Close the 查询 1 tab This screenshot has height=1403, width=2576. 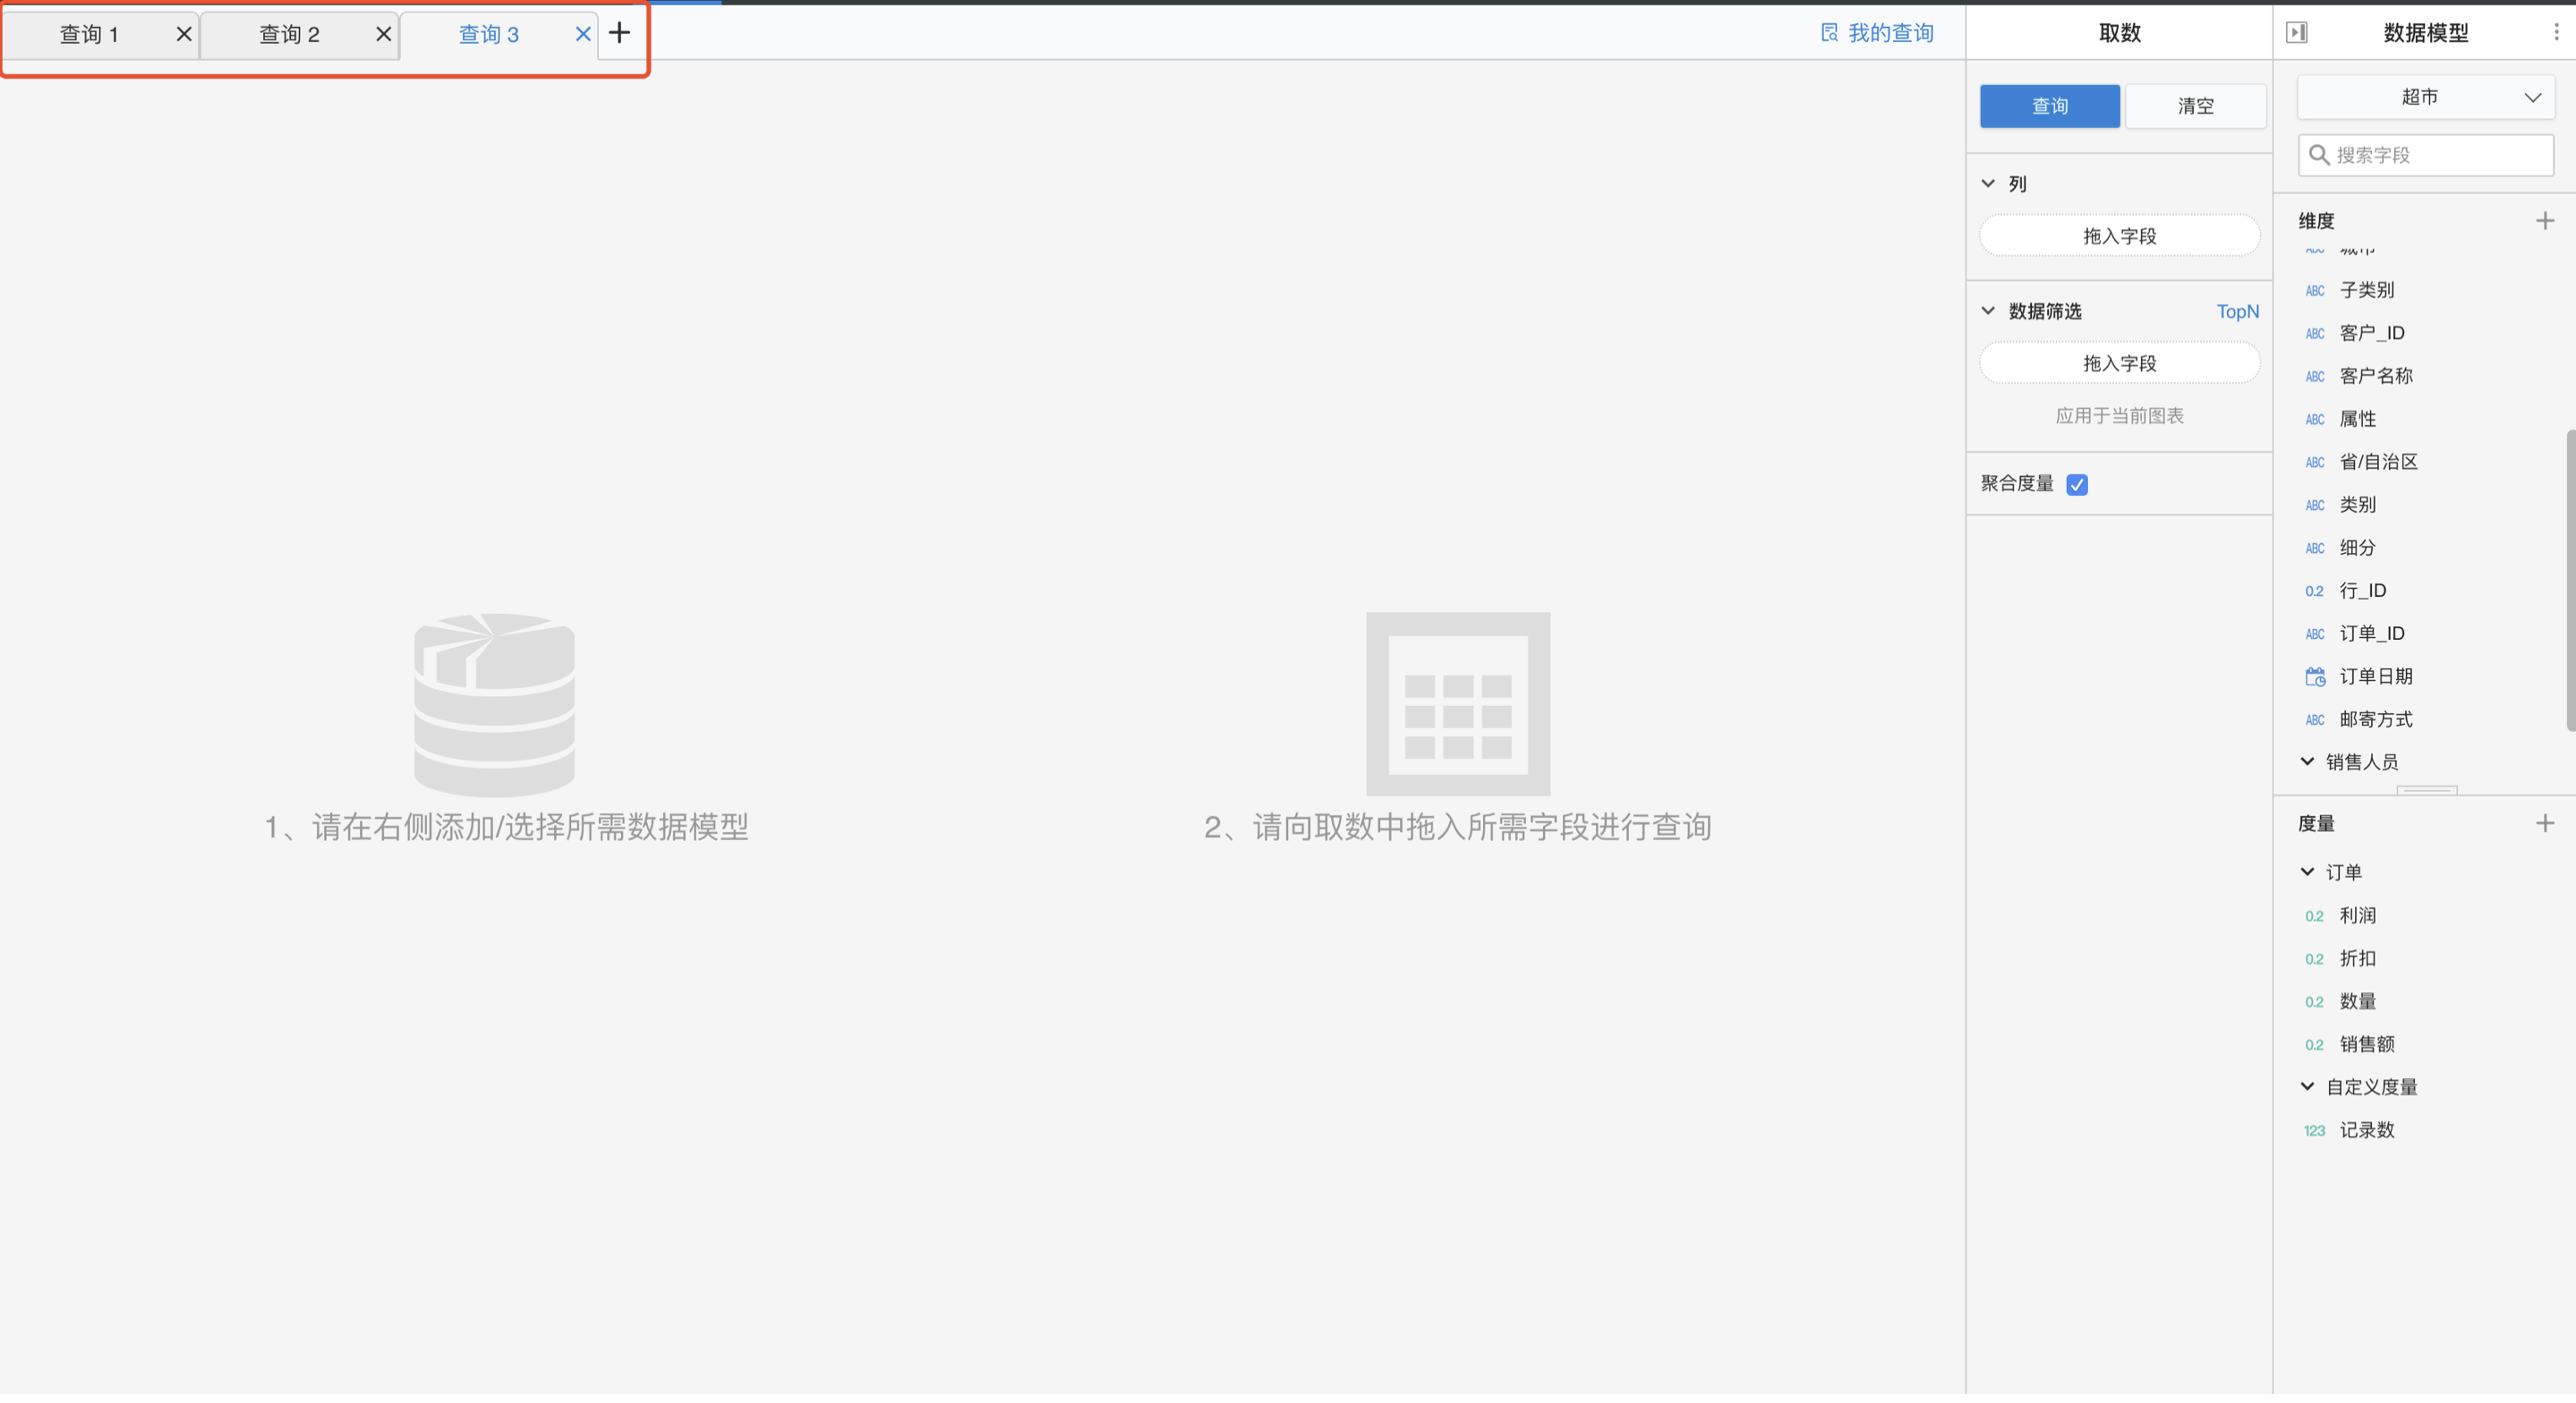[x=184, y=34]
